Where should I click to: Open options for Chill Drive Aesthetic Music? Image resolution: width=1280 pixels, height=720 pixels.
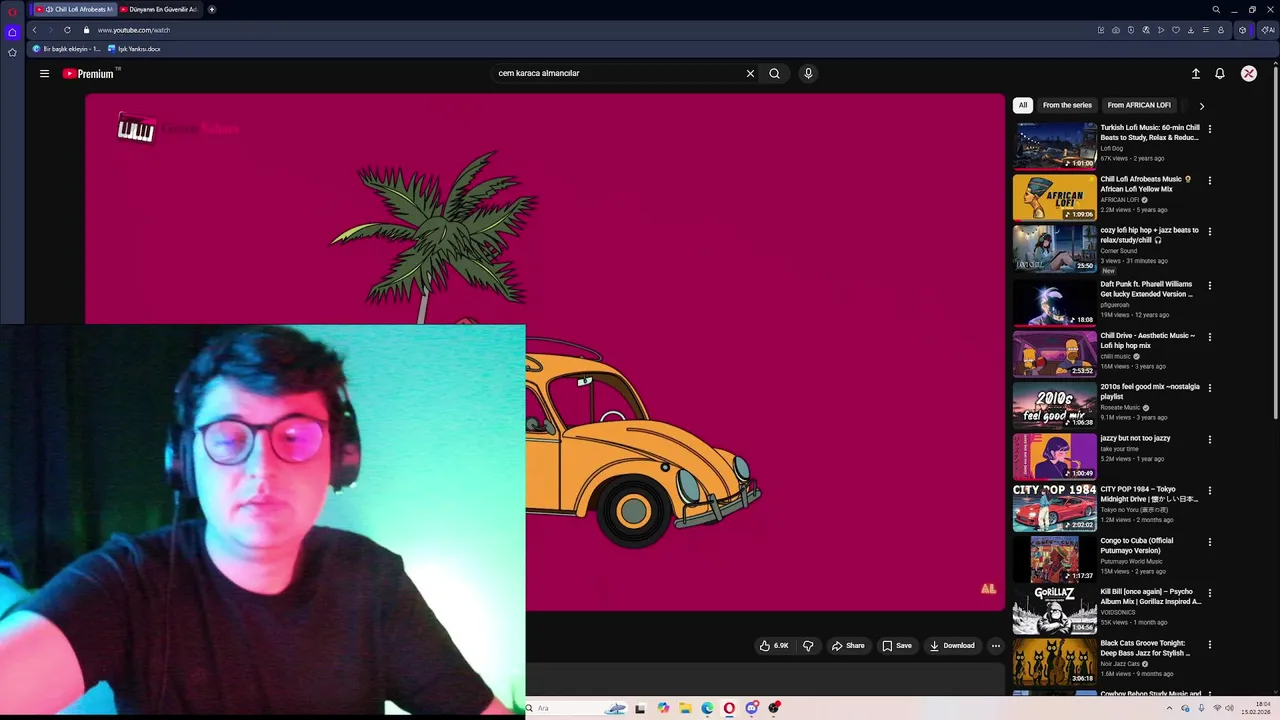point(1209,337)
